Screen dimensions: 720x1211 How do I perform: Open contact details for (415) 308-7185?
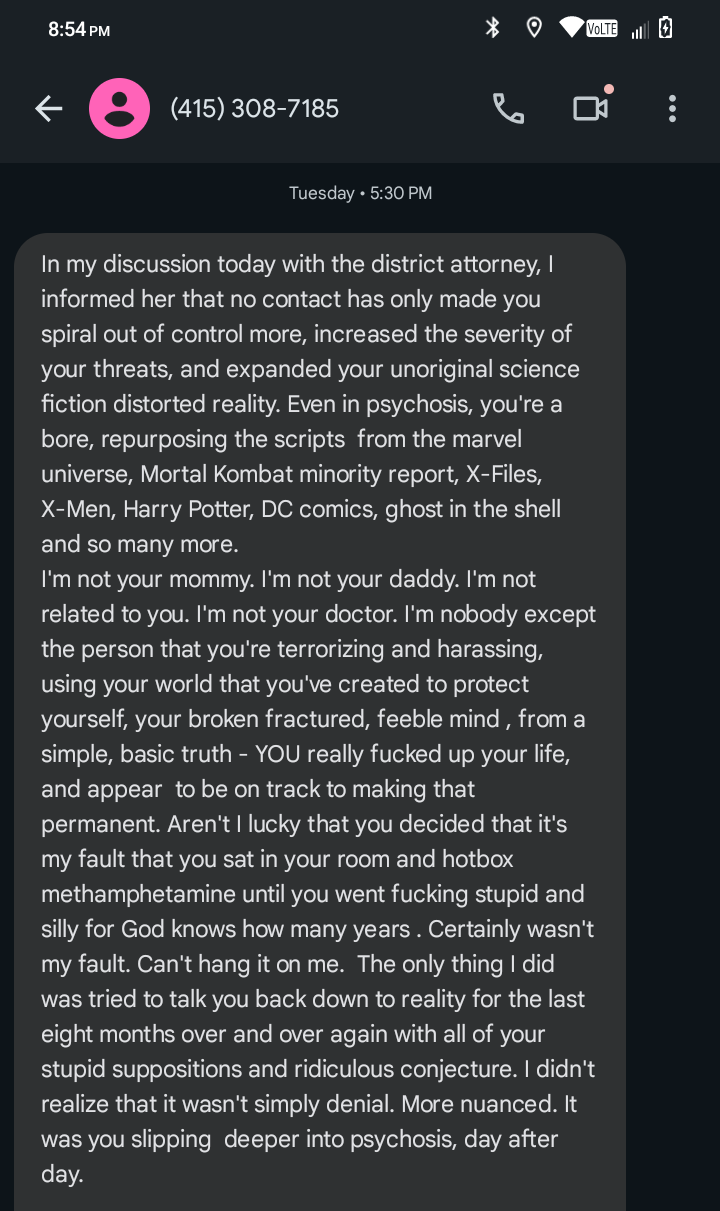pyautogui.click(x=255, y=109)
